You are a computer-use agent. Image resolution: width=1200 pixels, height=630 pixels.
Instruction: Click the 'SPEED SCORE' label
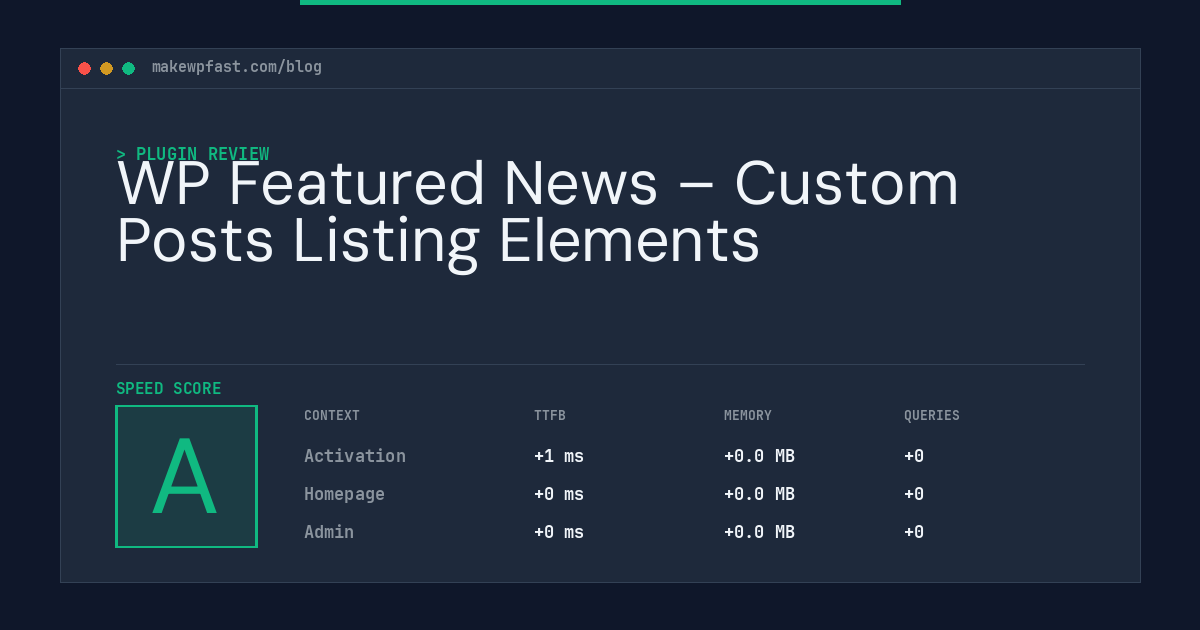169,389
